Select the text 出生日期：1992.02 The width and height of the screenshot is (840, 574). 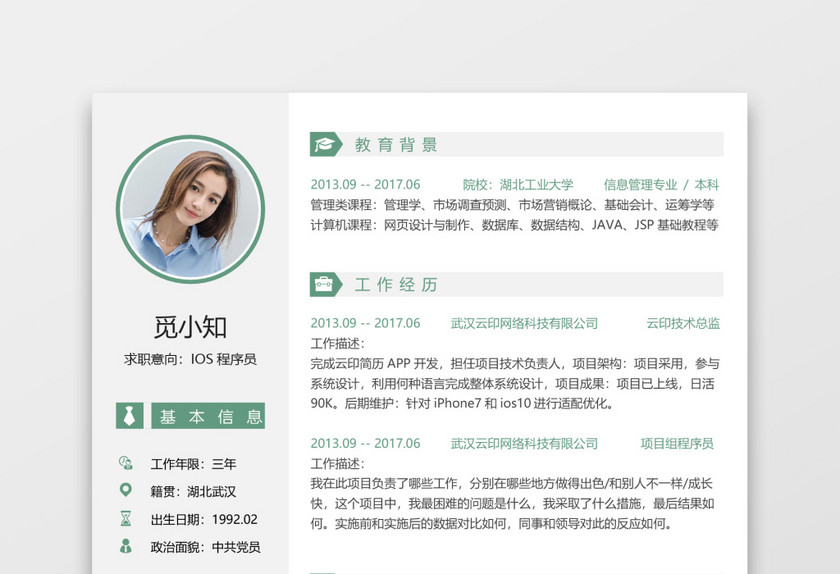[x=204, y=519]
